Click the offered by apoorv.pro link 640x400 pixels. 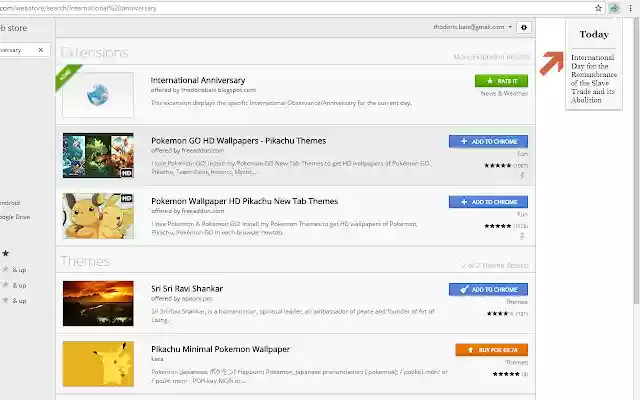point(182,298)
